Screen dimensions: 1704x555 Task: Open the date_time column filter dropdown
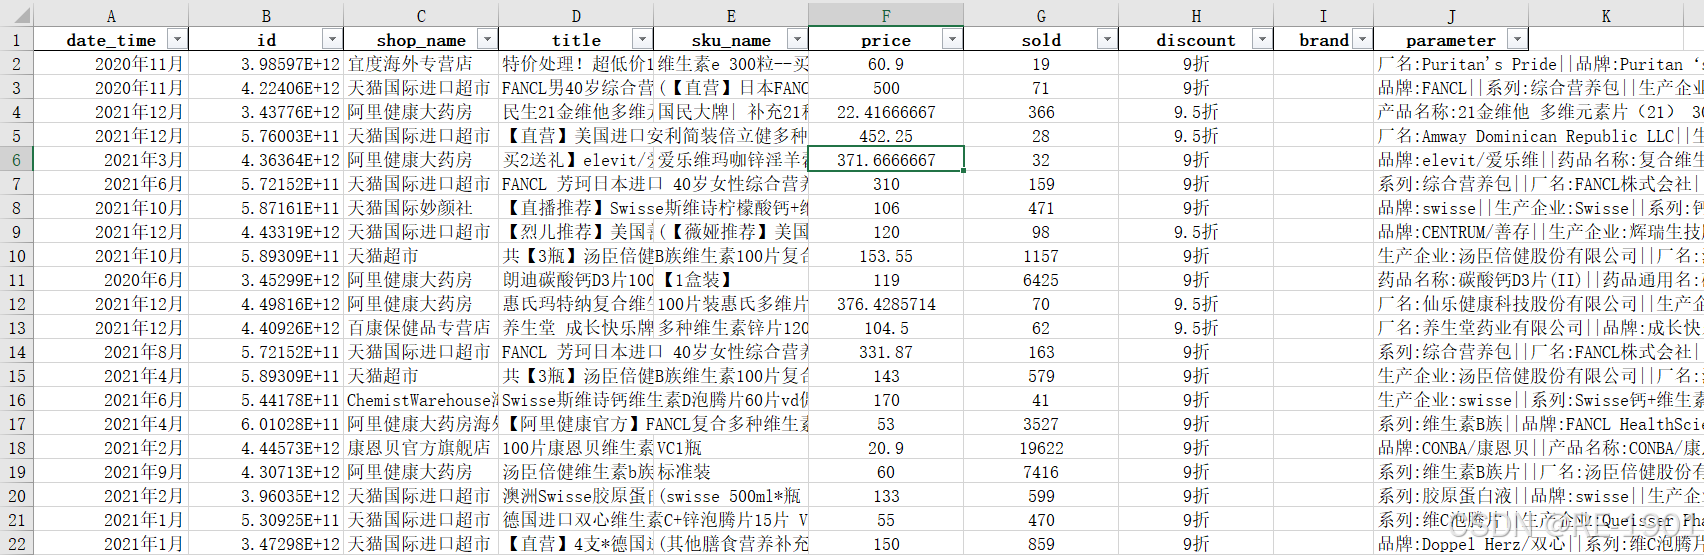[177, 40]
